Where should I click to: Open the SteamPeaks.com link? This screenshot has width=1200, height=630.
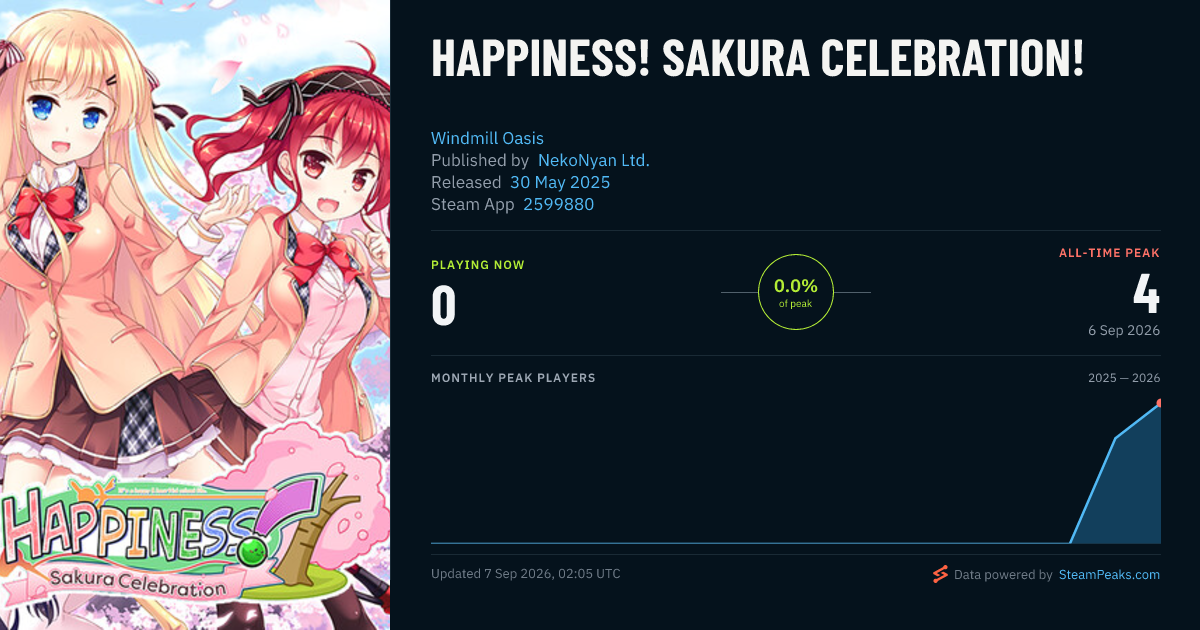(x=1109, y=575)
